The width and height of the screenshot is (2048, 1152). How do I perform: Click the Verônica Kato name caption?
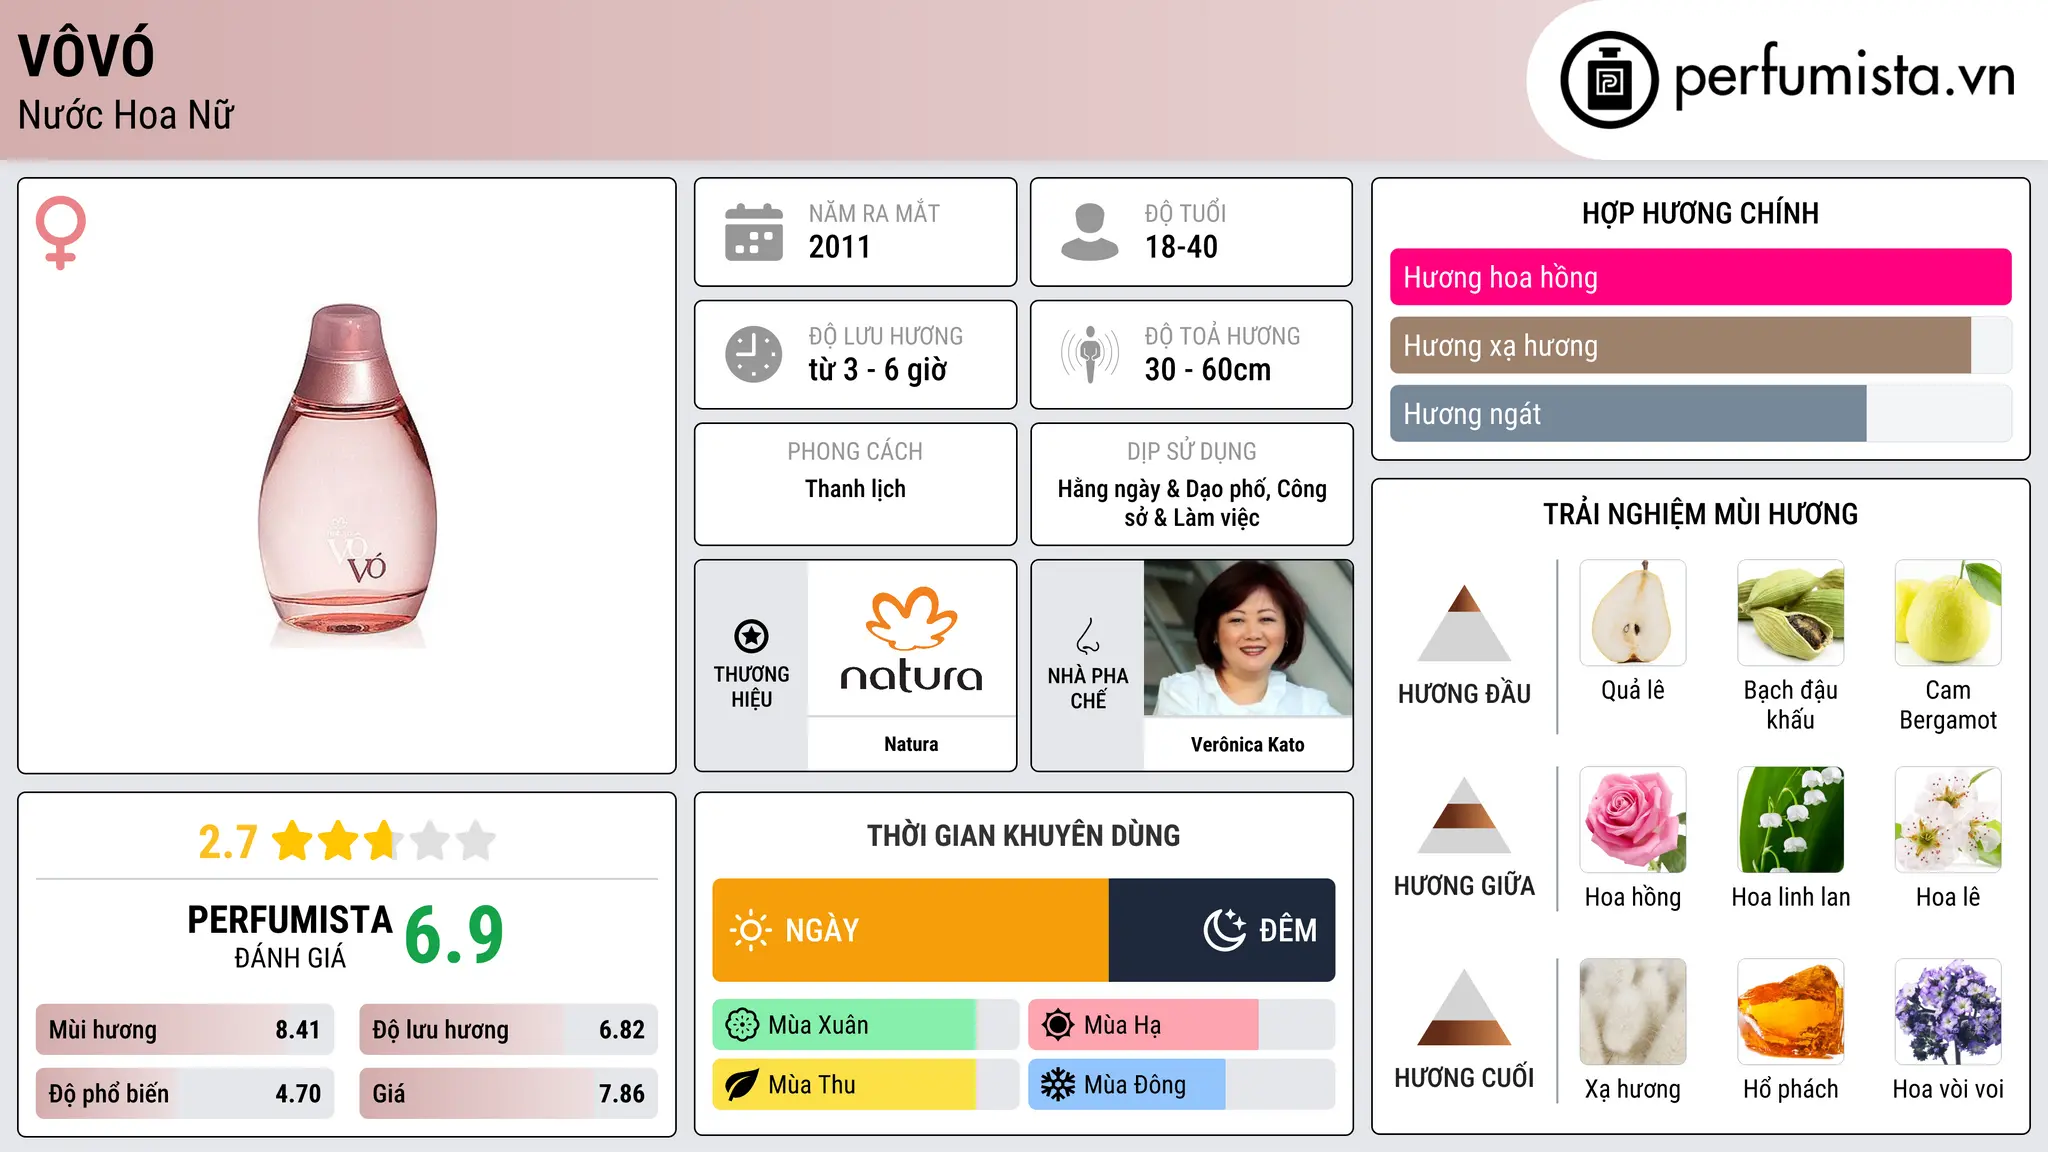[1248, 744]
